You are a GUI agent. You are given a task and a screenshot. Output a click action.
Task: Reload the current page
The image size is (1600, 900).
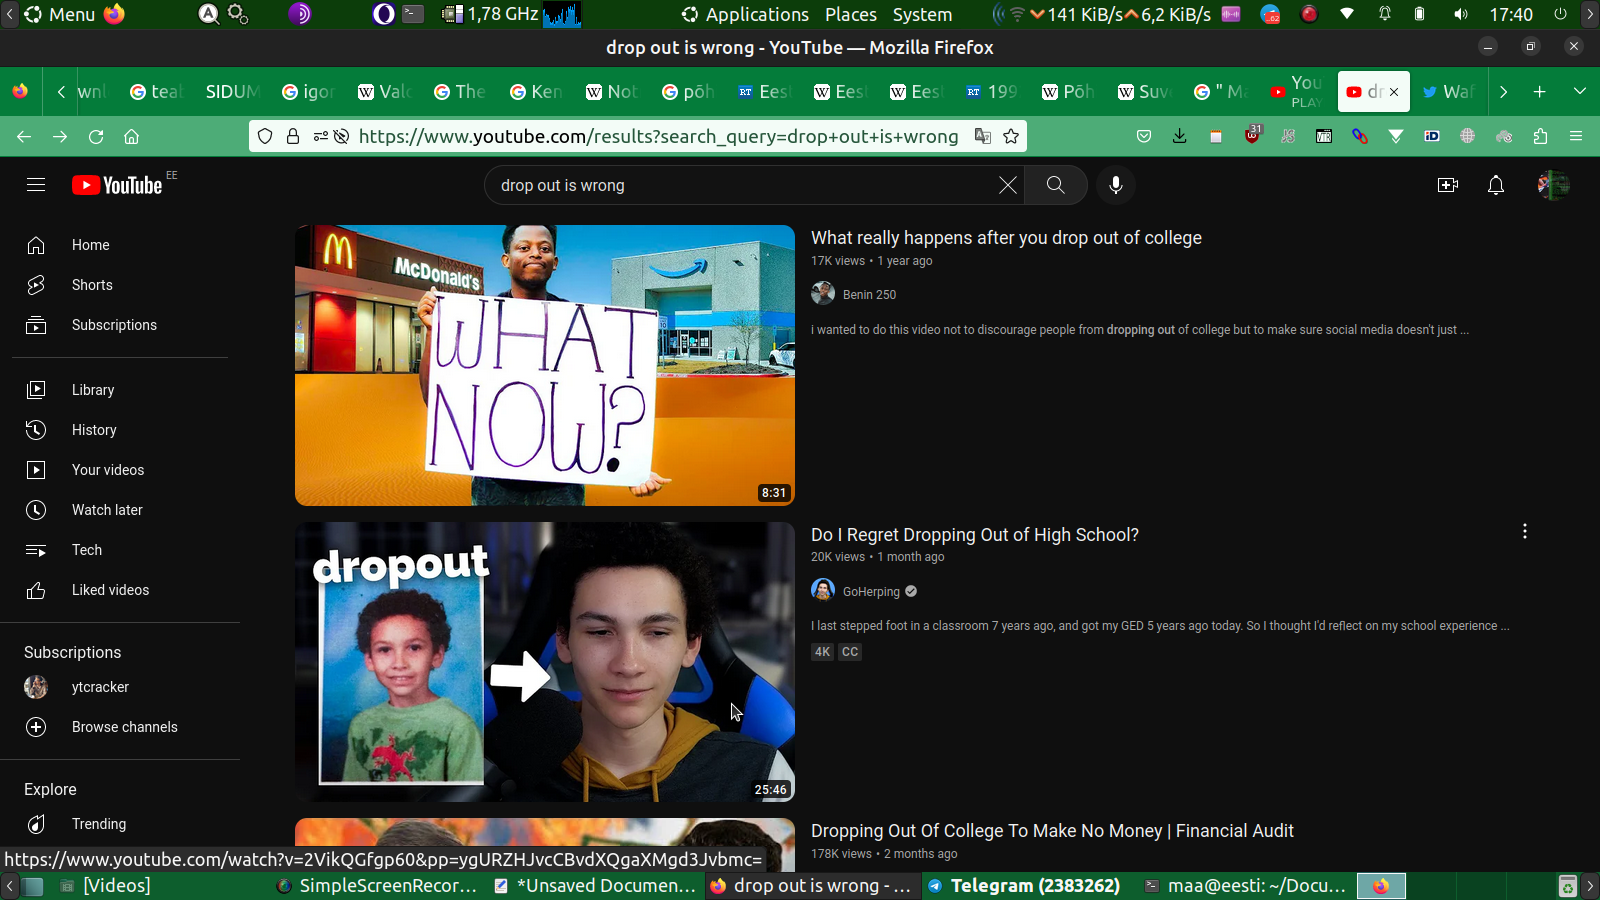tap(96, 136)
